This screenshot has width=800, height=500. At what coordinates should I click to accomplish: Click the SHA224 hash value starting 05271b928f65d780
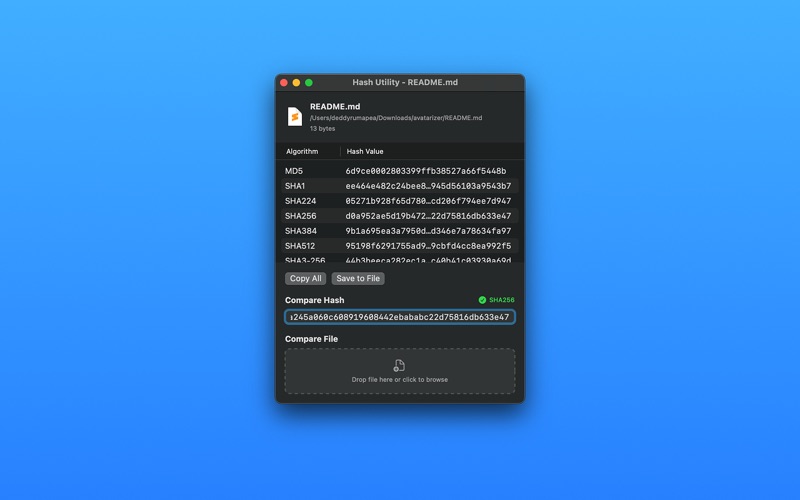coord(428,201)
